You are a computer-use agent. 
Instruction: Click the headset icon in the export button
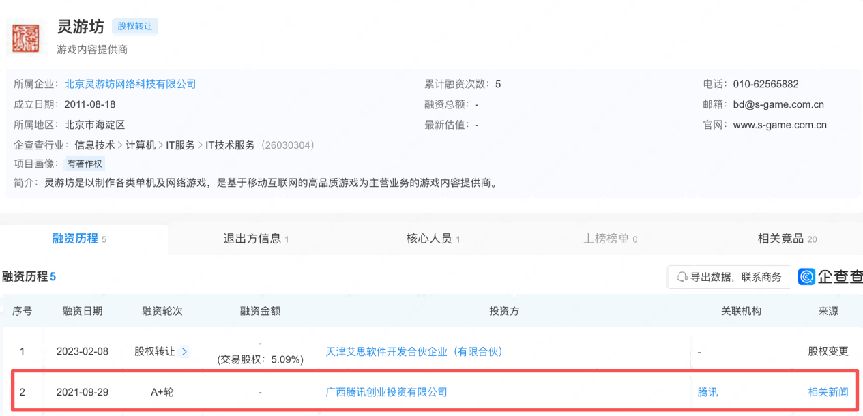tap(682, 277)
